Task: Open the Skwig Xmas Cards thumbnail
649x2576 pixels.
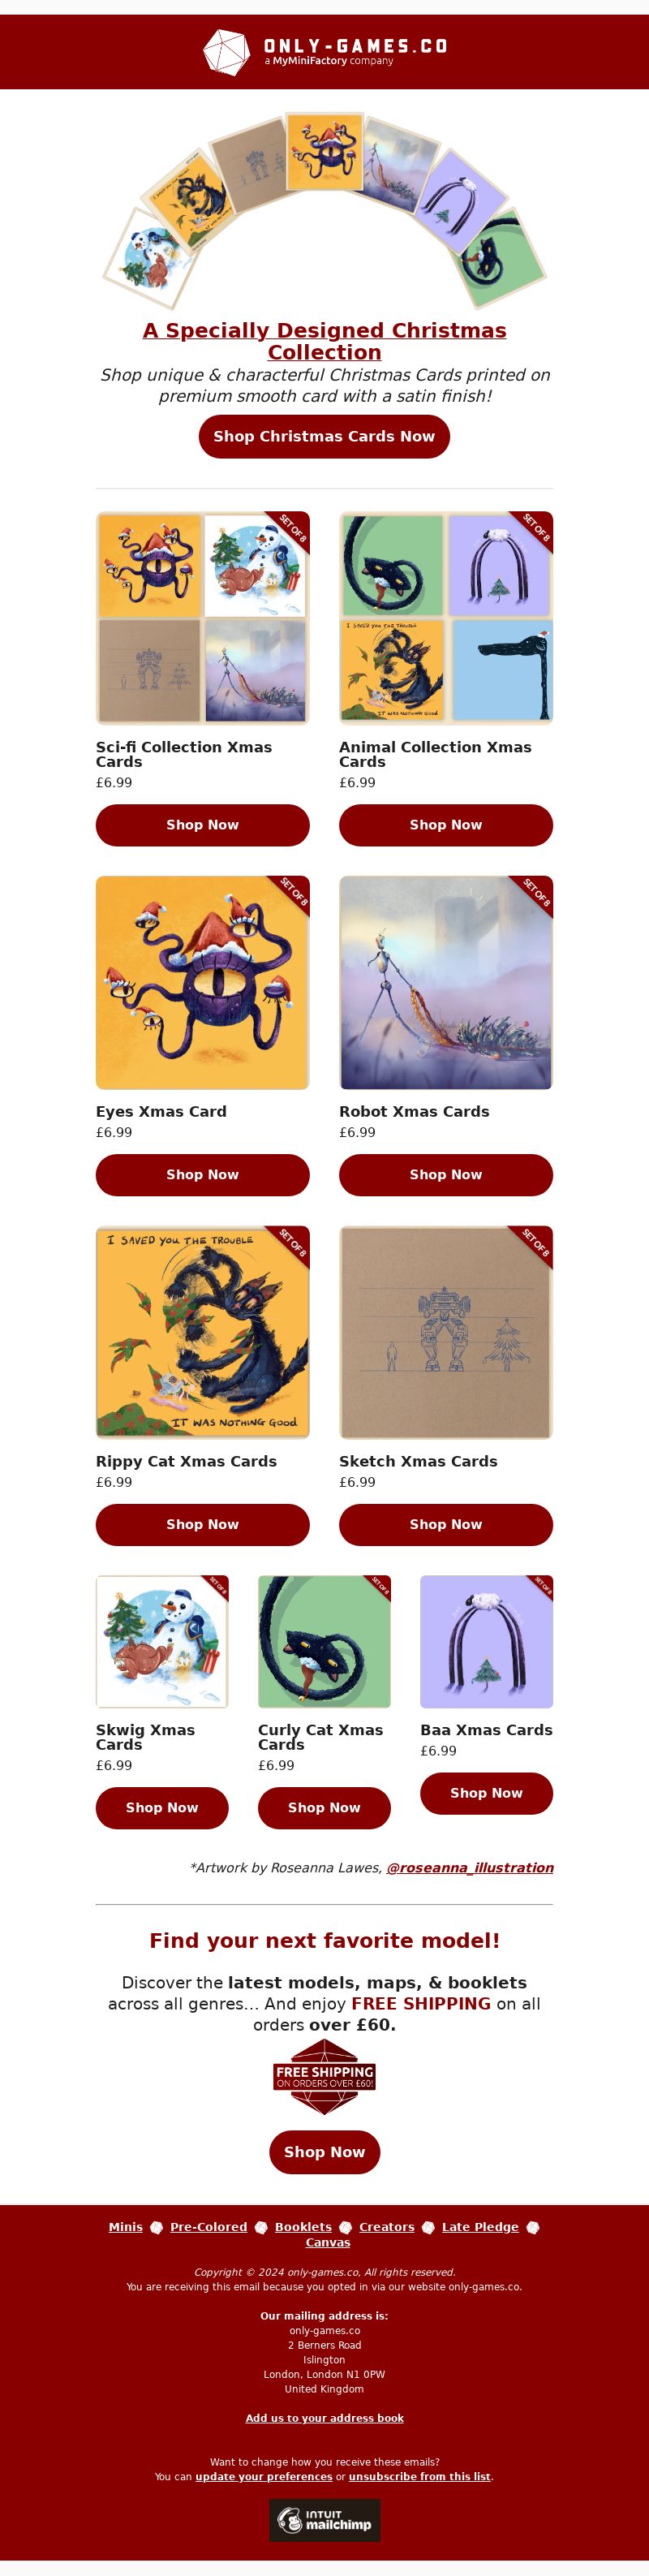Action: 162,1642
